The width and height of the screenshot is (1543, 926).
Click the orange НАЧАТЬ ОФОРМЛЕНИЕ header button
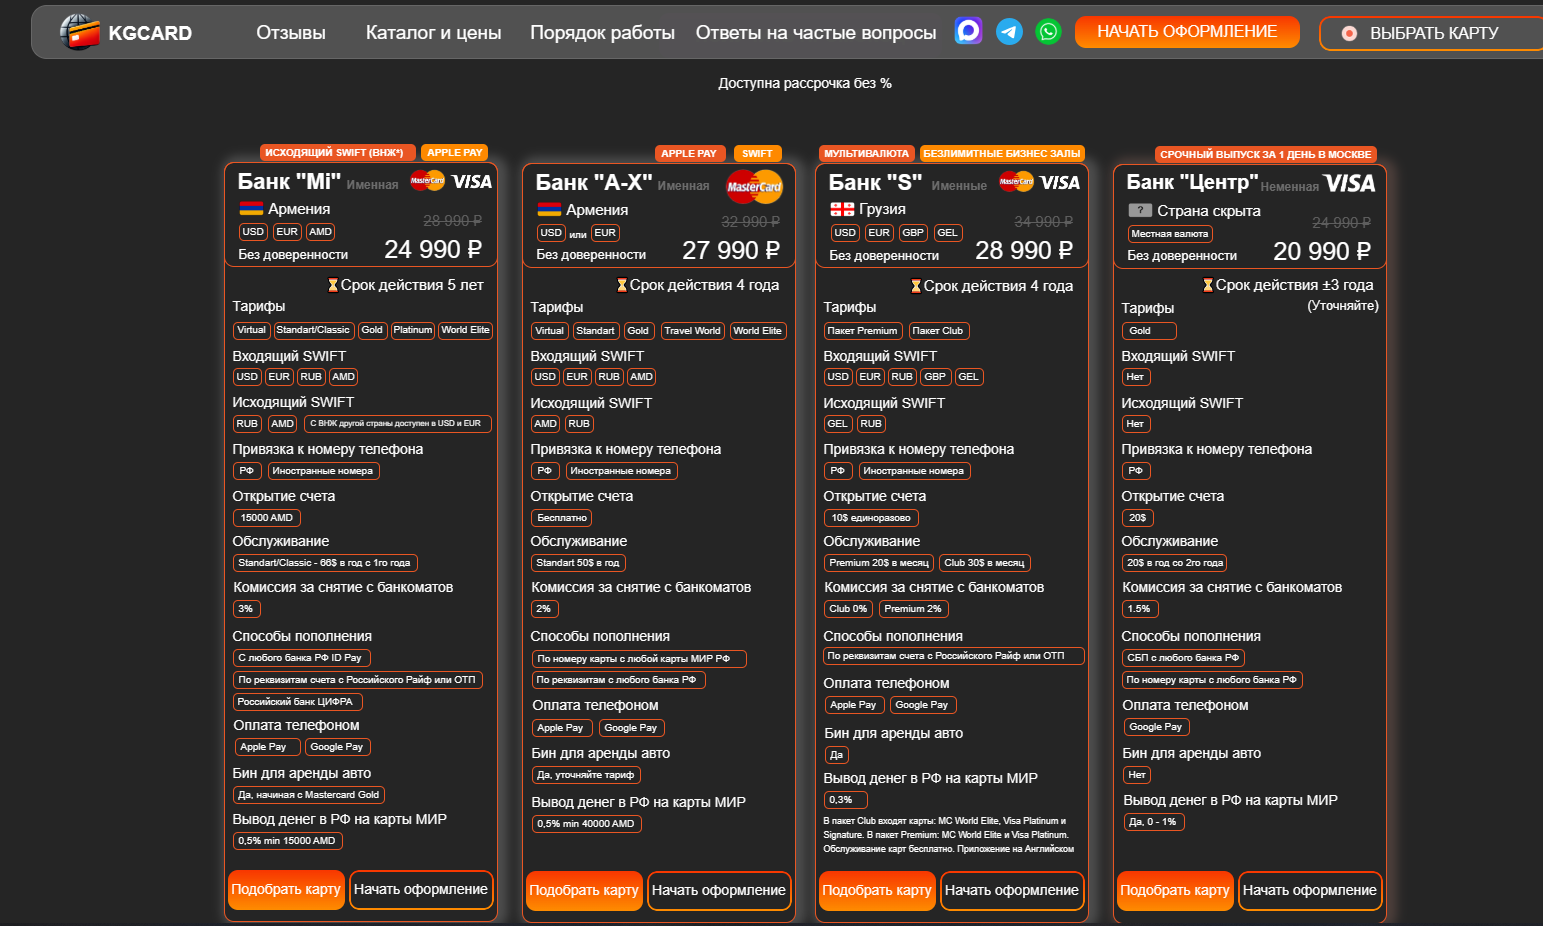tap(1187, 32)
